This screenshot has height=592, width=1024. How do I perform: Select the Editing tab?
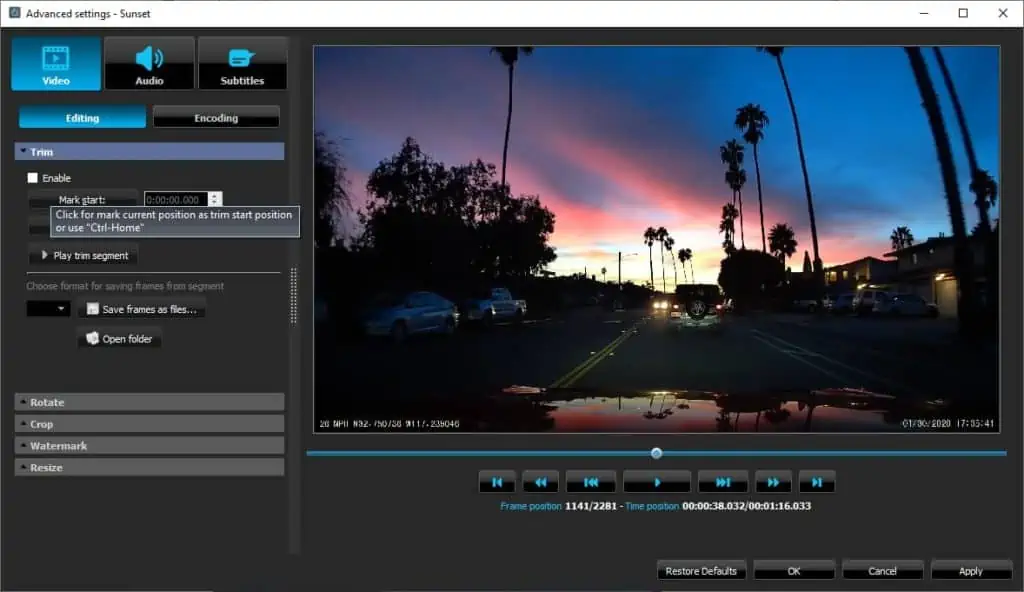click(x=82, y=118)
